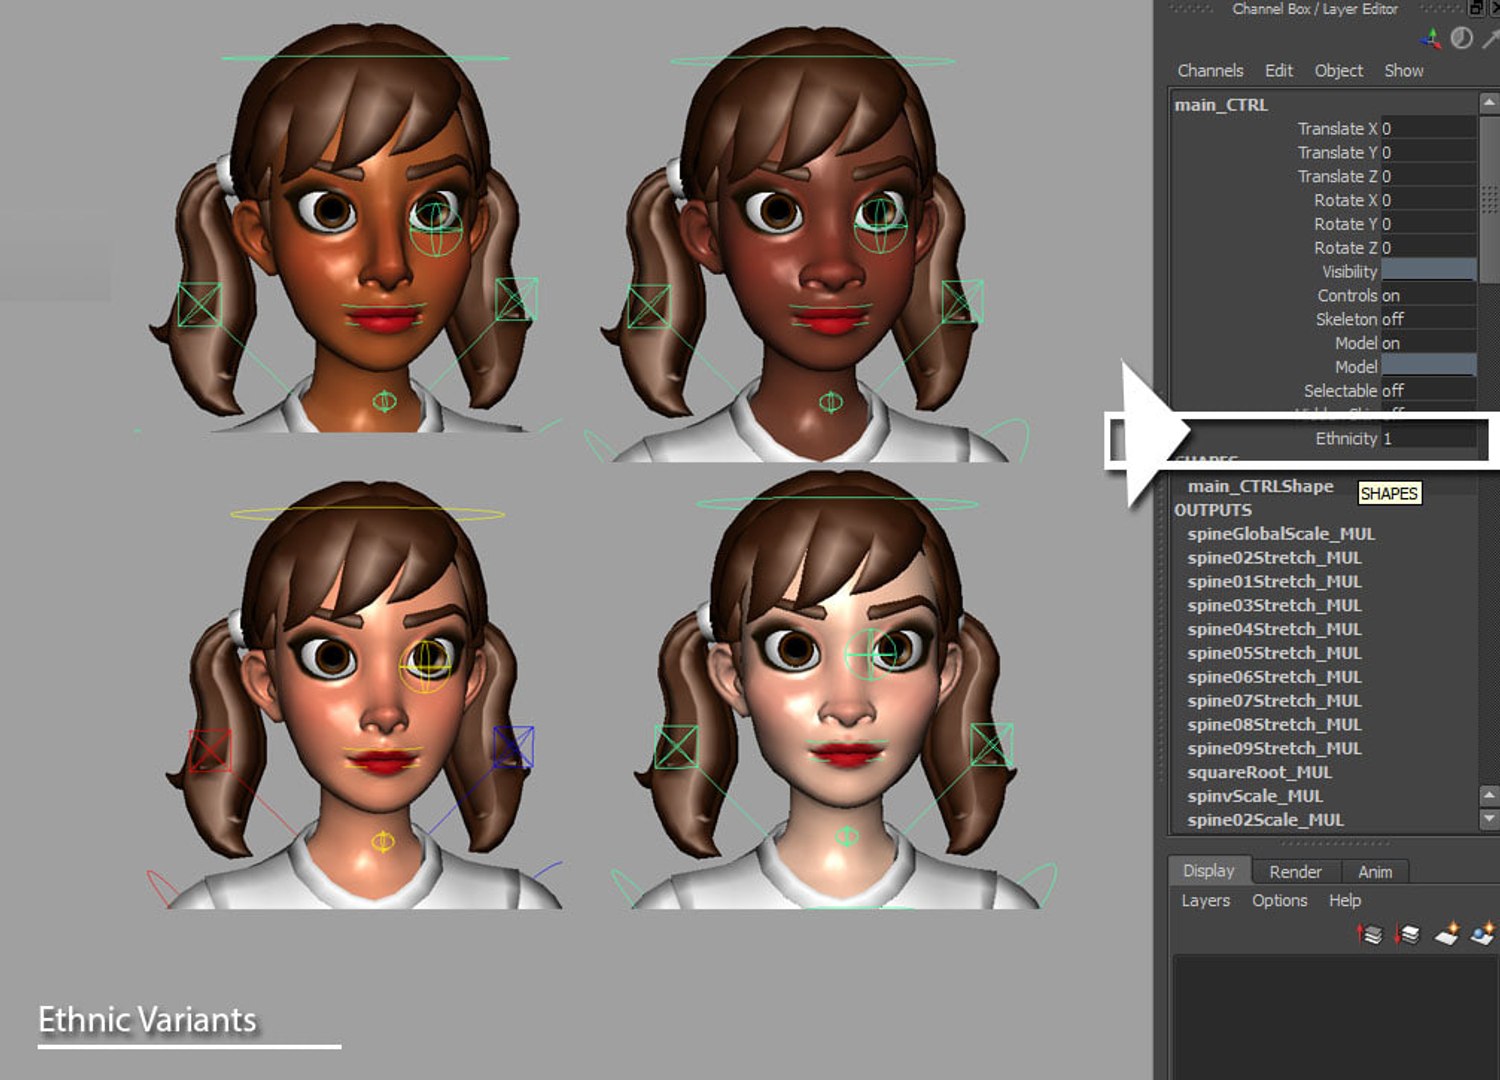The width and height of the screenshot is (1500, 1080).
Task: Switch to the Anim layer tab
Action: tap(1375, 872)
